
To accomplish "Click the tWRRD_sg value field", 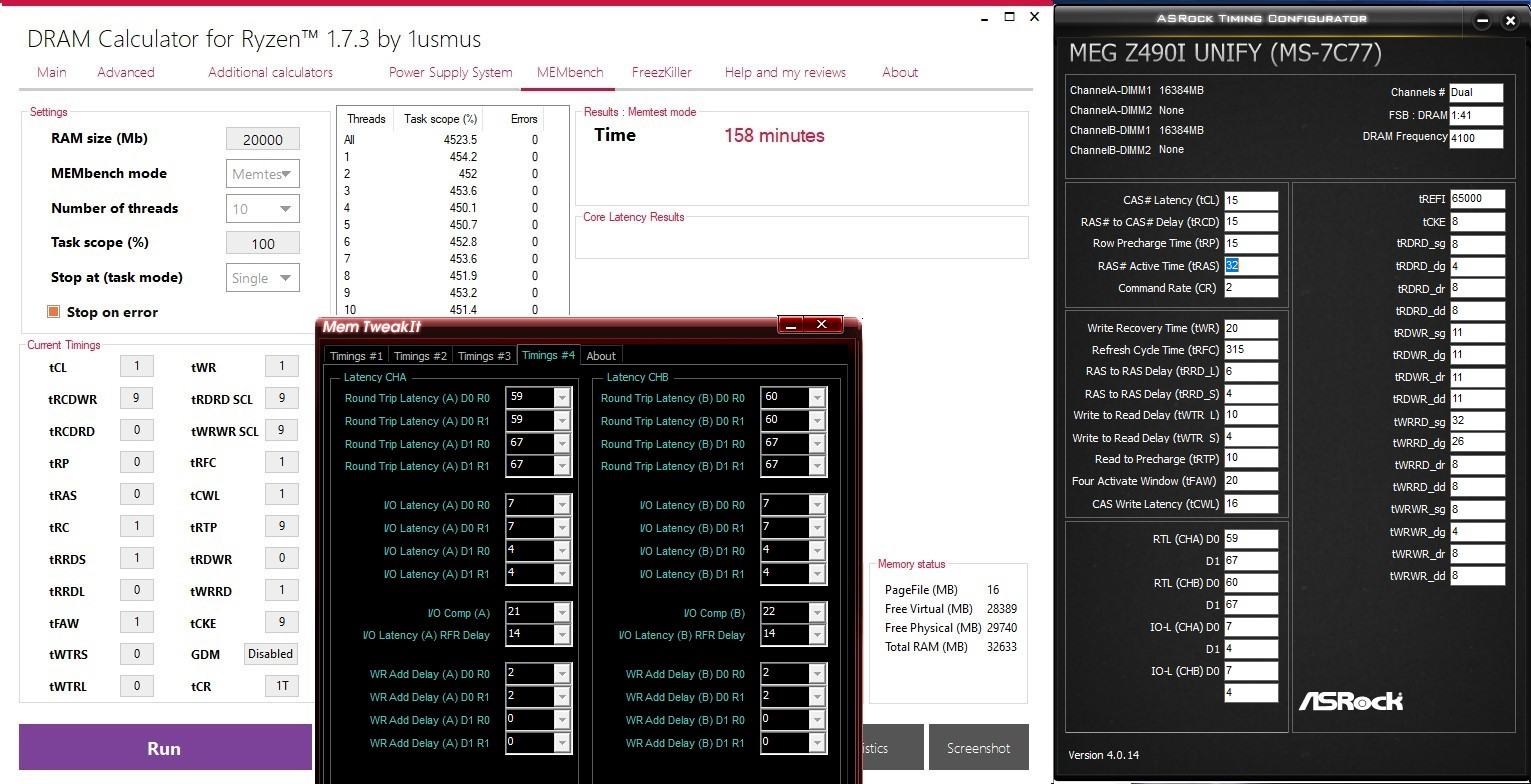I will coord(1477,421).
